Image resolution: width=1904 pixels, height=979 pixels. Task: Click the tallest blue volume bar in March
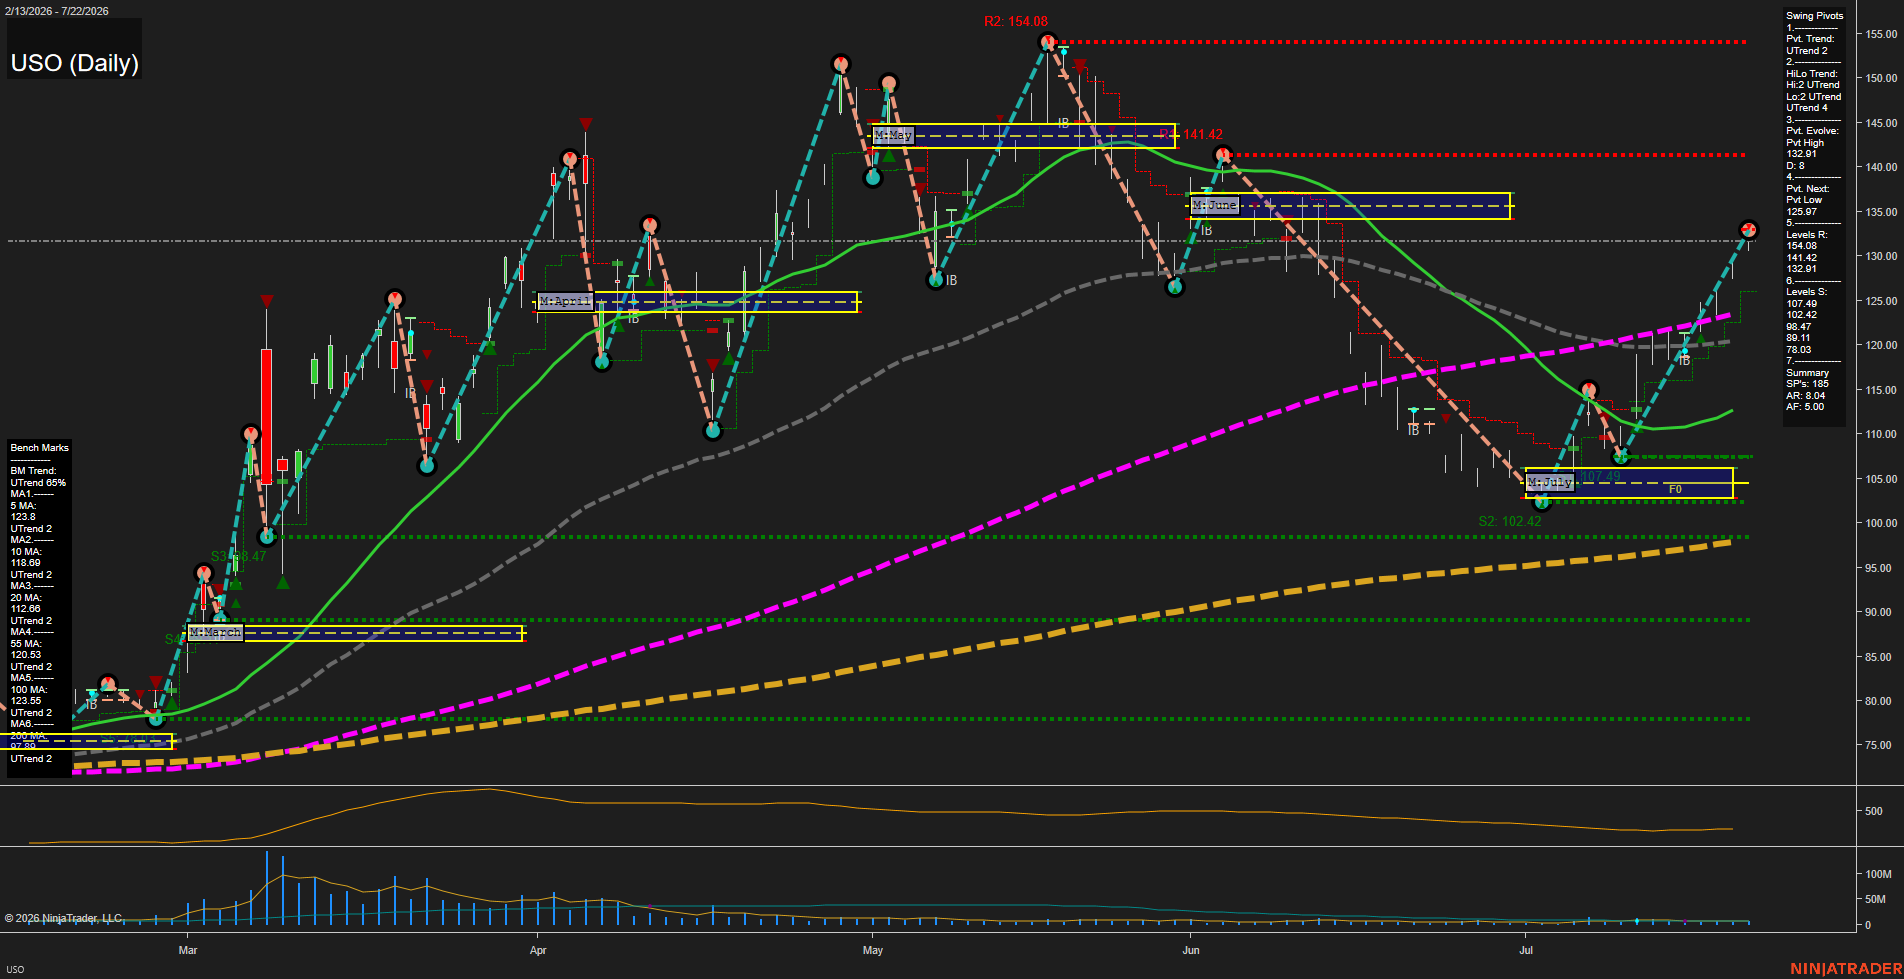click(x=267, y=887)
